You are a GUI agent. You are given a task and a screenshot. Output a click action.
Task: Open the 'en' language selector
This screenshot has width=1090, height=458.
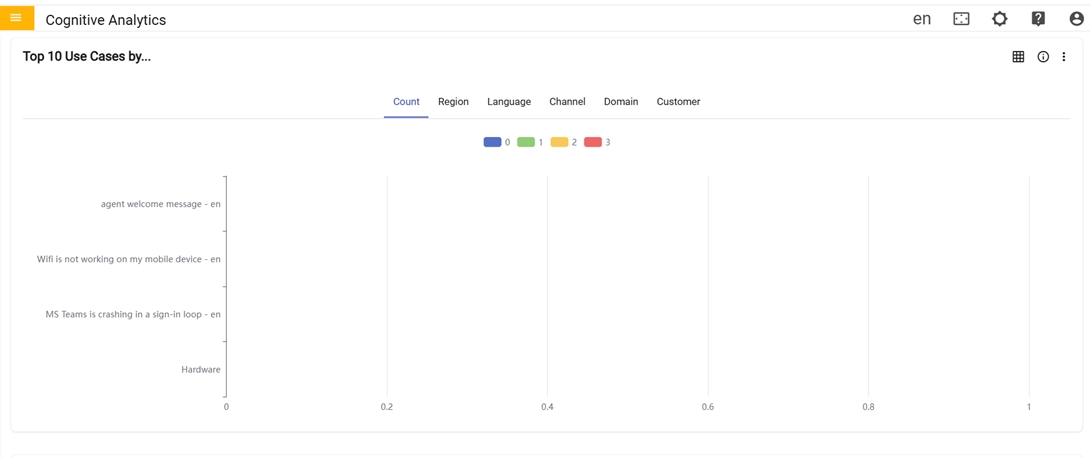pyautogui.click(x=922, y=19)
